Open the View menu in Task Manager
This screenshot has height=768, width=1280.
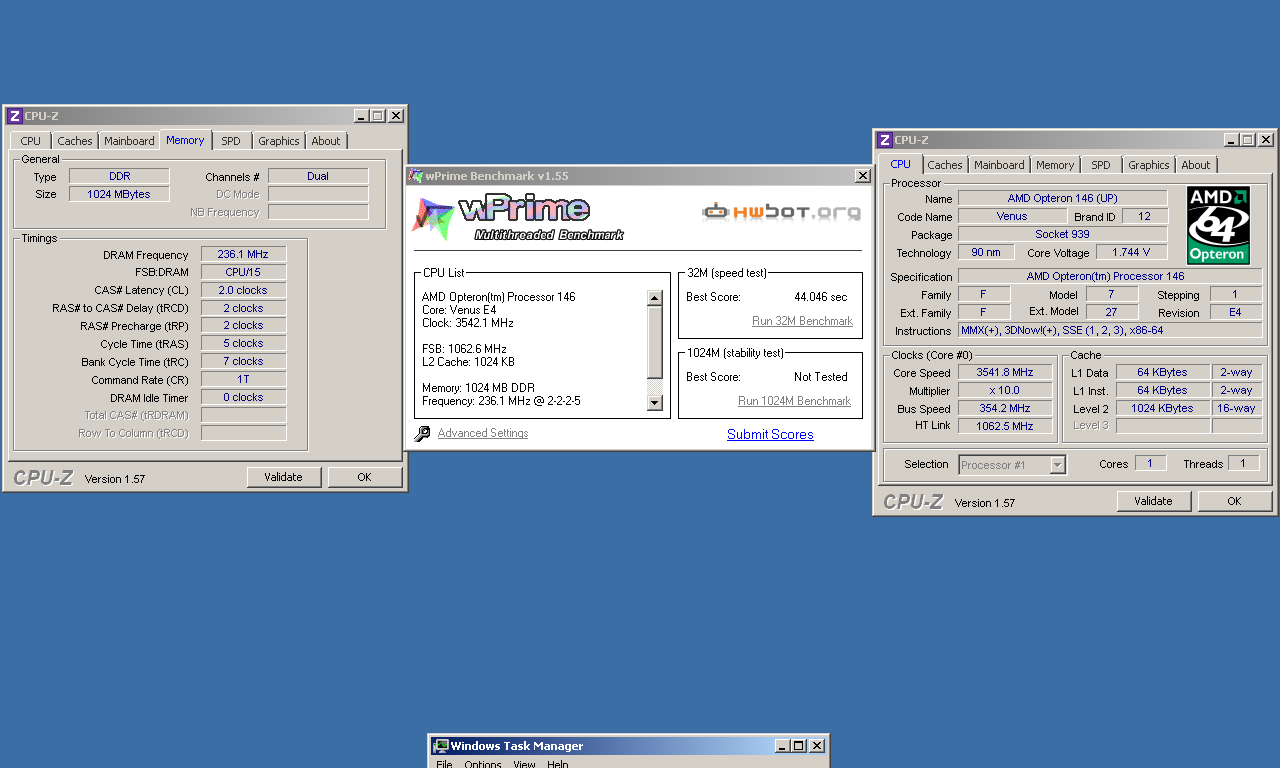pos(524,764)
